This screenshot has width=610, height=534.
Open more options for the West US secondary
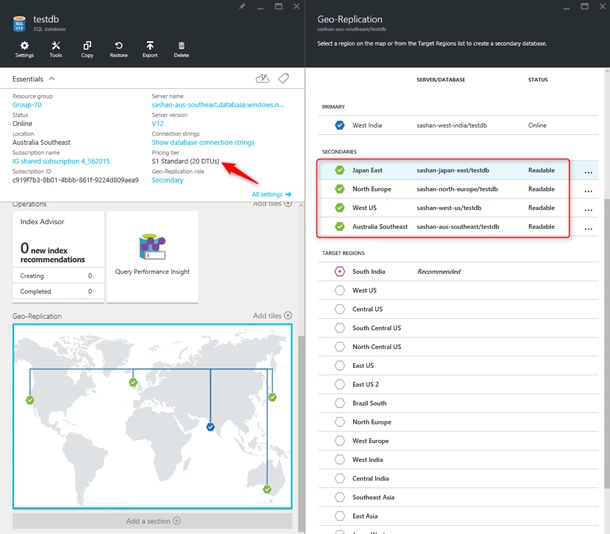(588, 209)
